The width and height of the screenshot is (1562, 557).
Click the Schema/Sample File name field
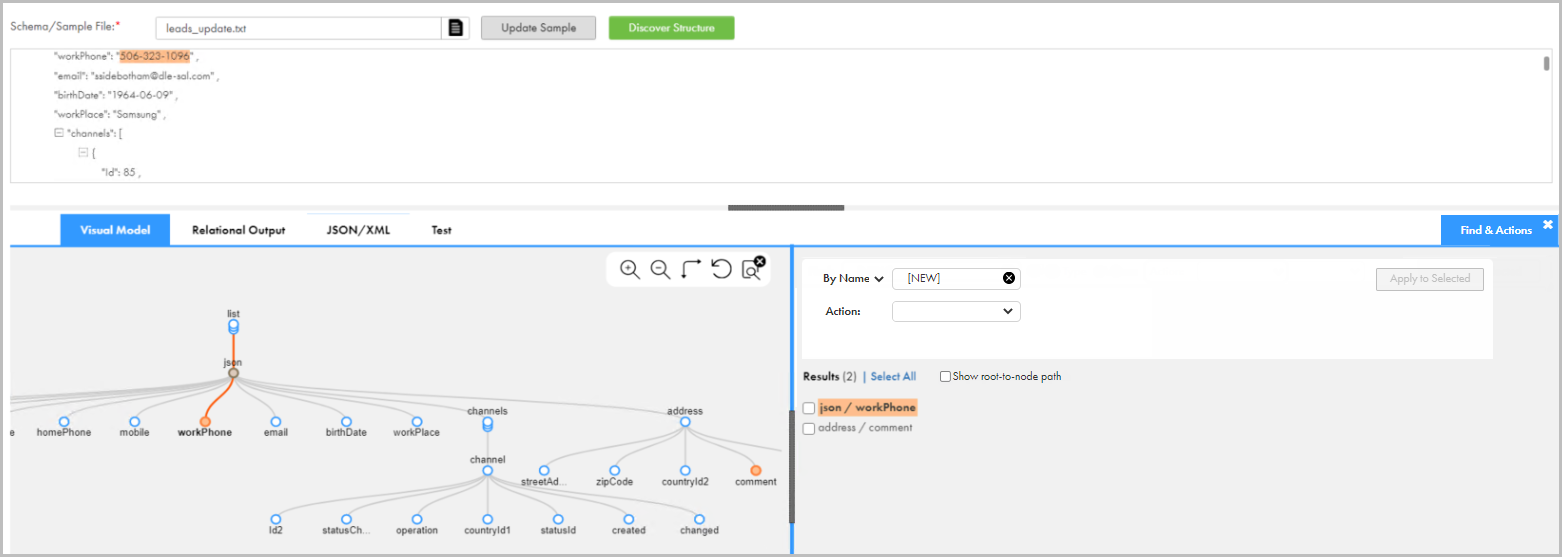click(299, 28)
